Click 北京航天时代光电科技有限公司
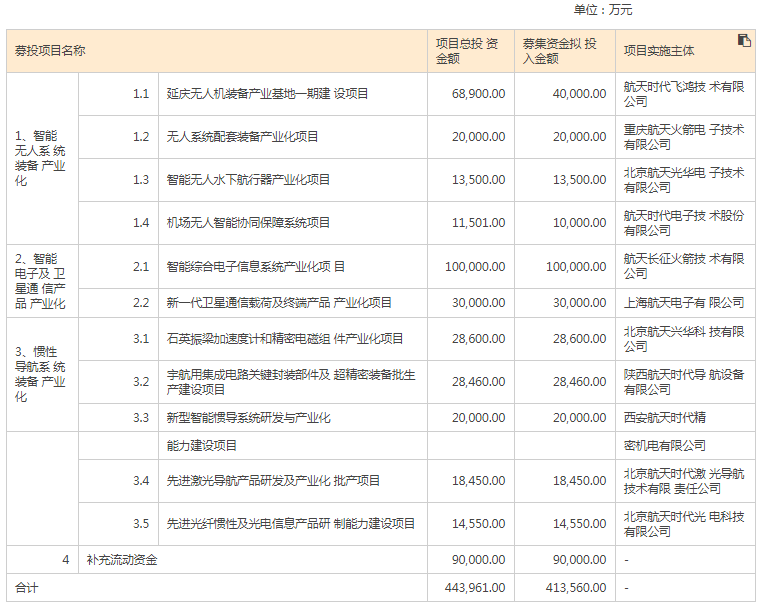This screenshot has width=761, height=607. (684, 525)
